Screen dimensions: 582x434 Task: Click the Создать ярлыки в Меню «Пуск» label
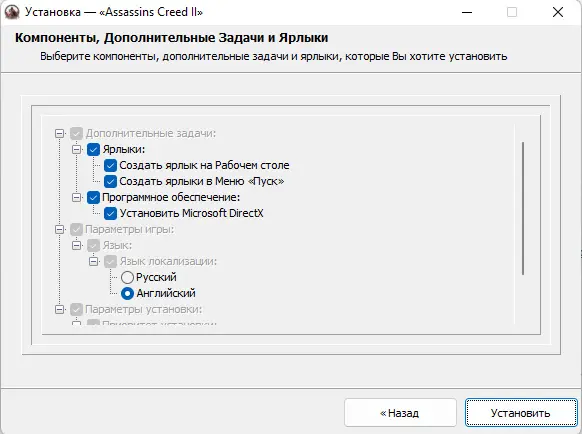202,181
